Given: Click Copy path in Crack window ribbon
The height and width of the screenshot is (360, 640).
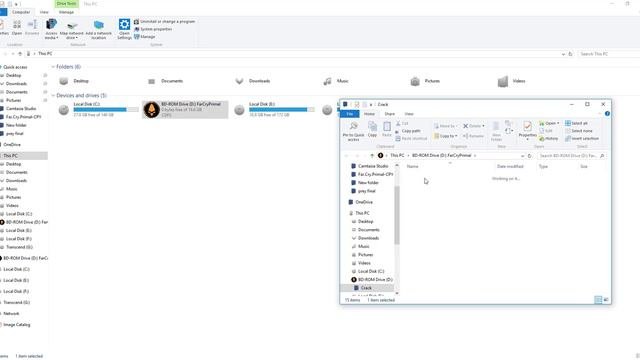Looking at the screenshot, I should (408, 131).
